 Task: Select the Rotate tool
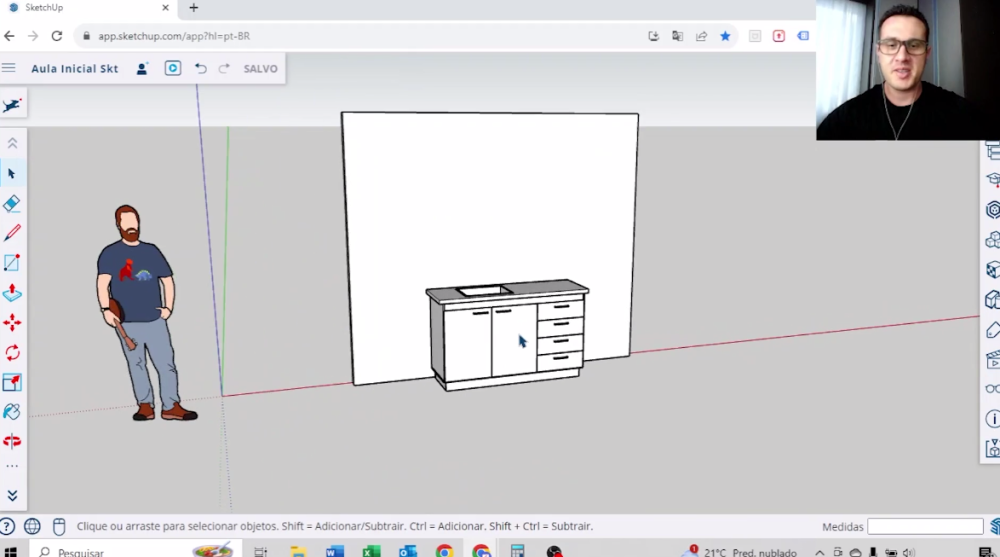click(11, 353)
